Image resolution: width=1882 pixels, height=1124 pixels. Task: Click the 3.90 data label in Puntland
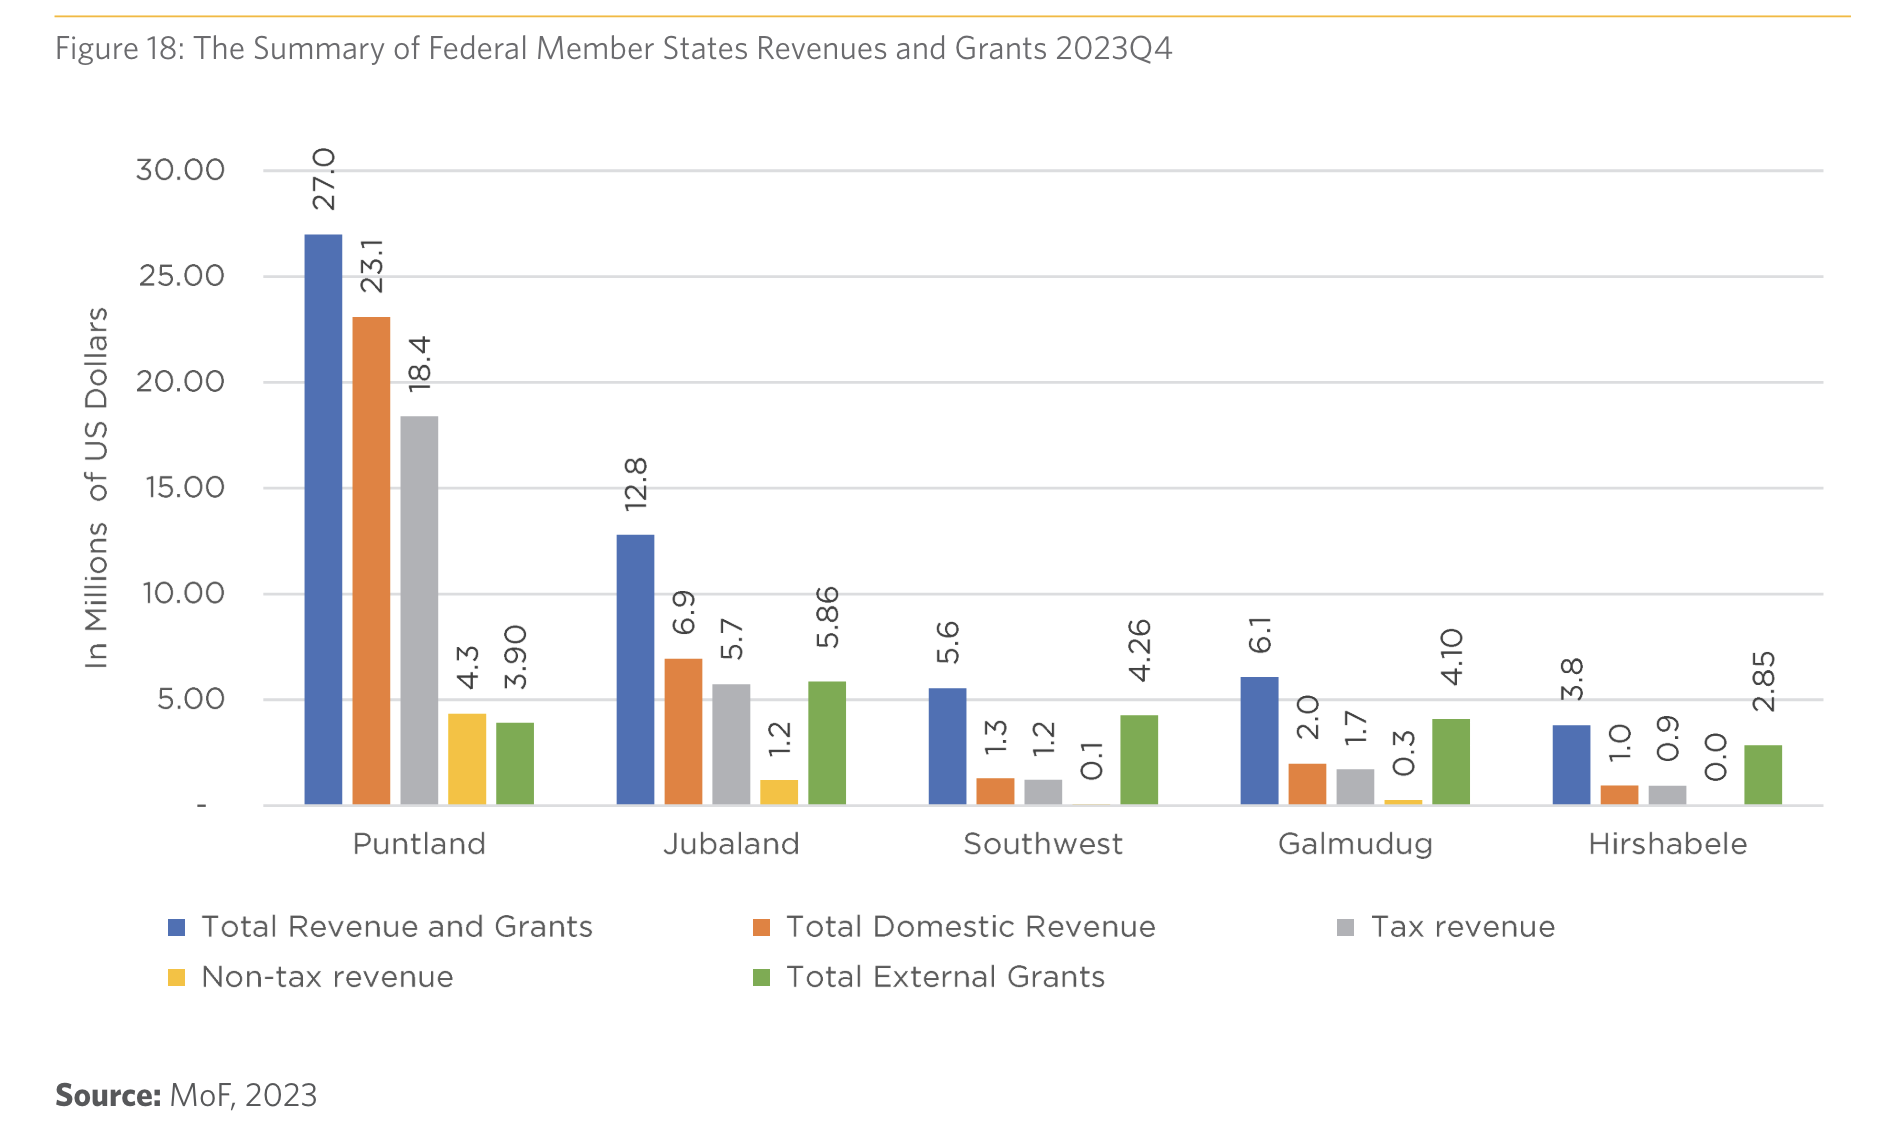[516, 658]
